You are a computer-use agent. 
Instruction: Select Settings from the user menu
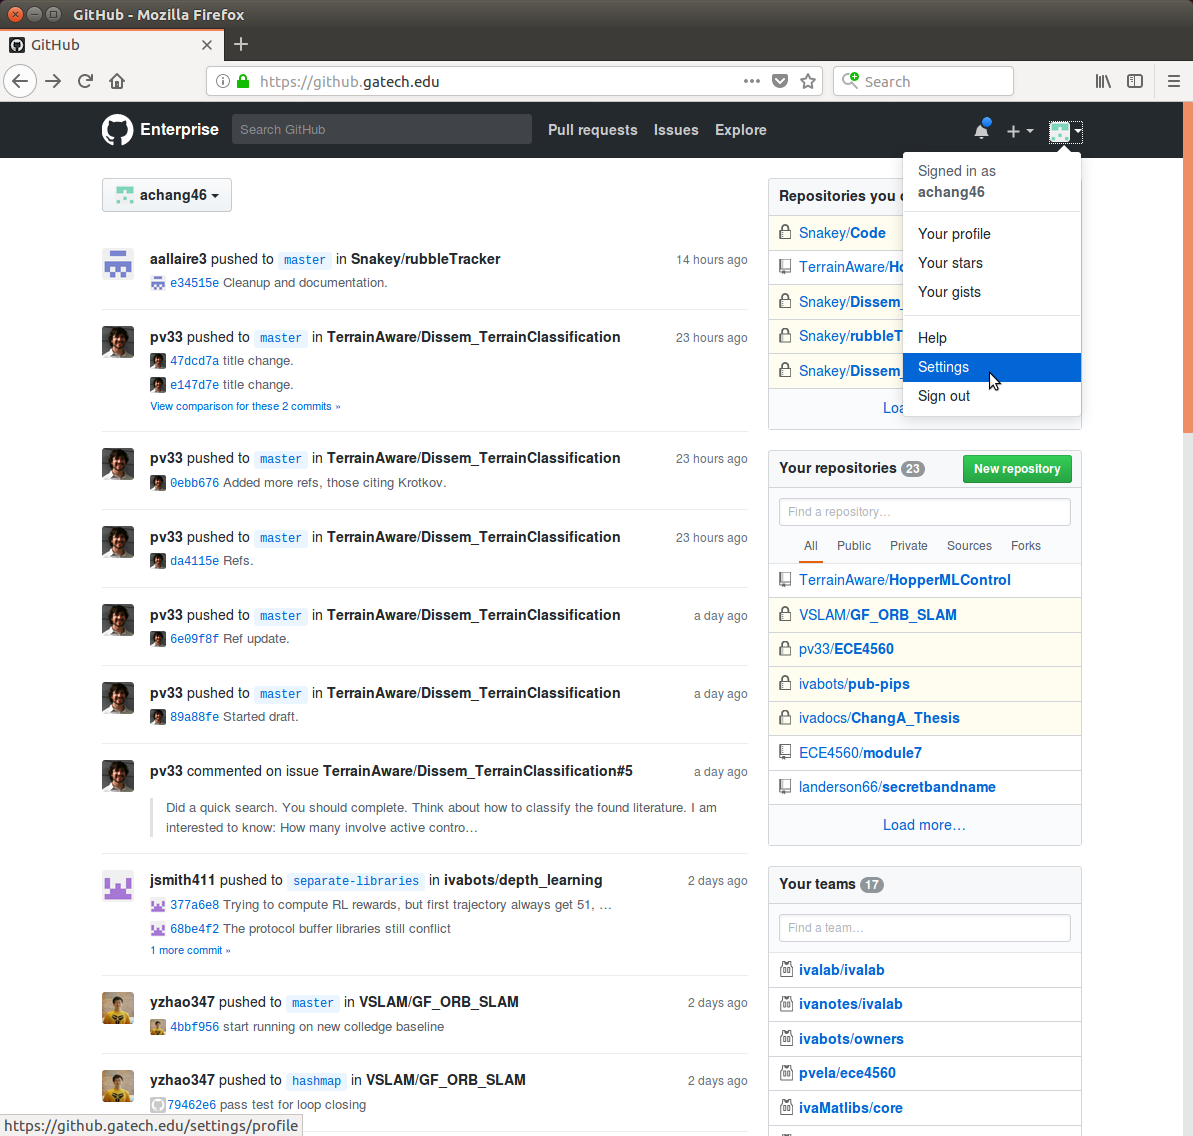(x=943, y=367)
